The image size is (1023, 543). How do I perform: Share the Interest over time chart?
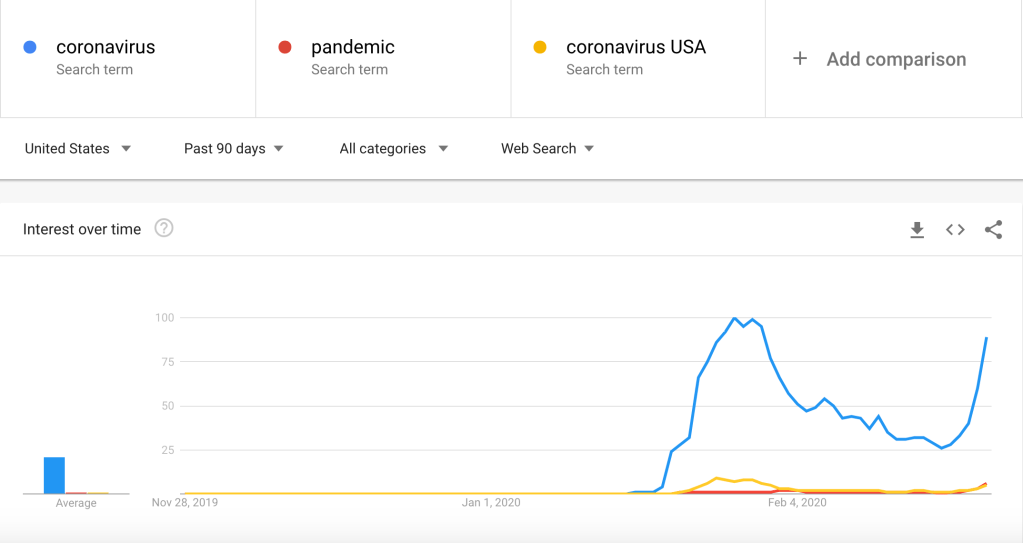click(x=993, y=230)
